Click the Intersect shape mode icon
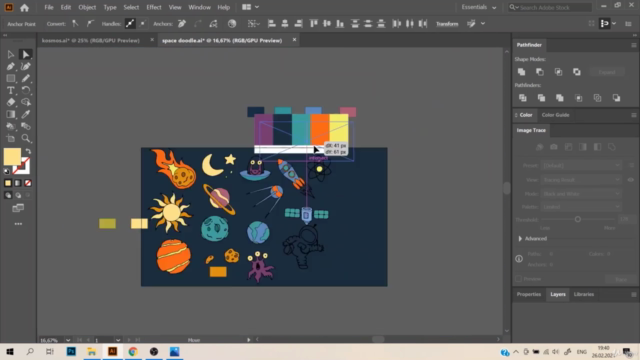Image resolution: width=640 pixels, height=360 pixels. 558,72
